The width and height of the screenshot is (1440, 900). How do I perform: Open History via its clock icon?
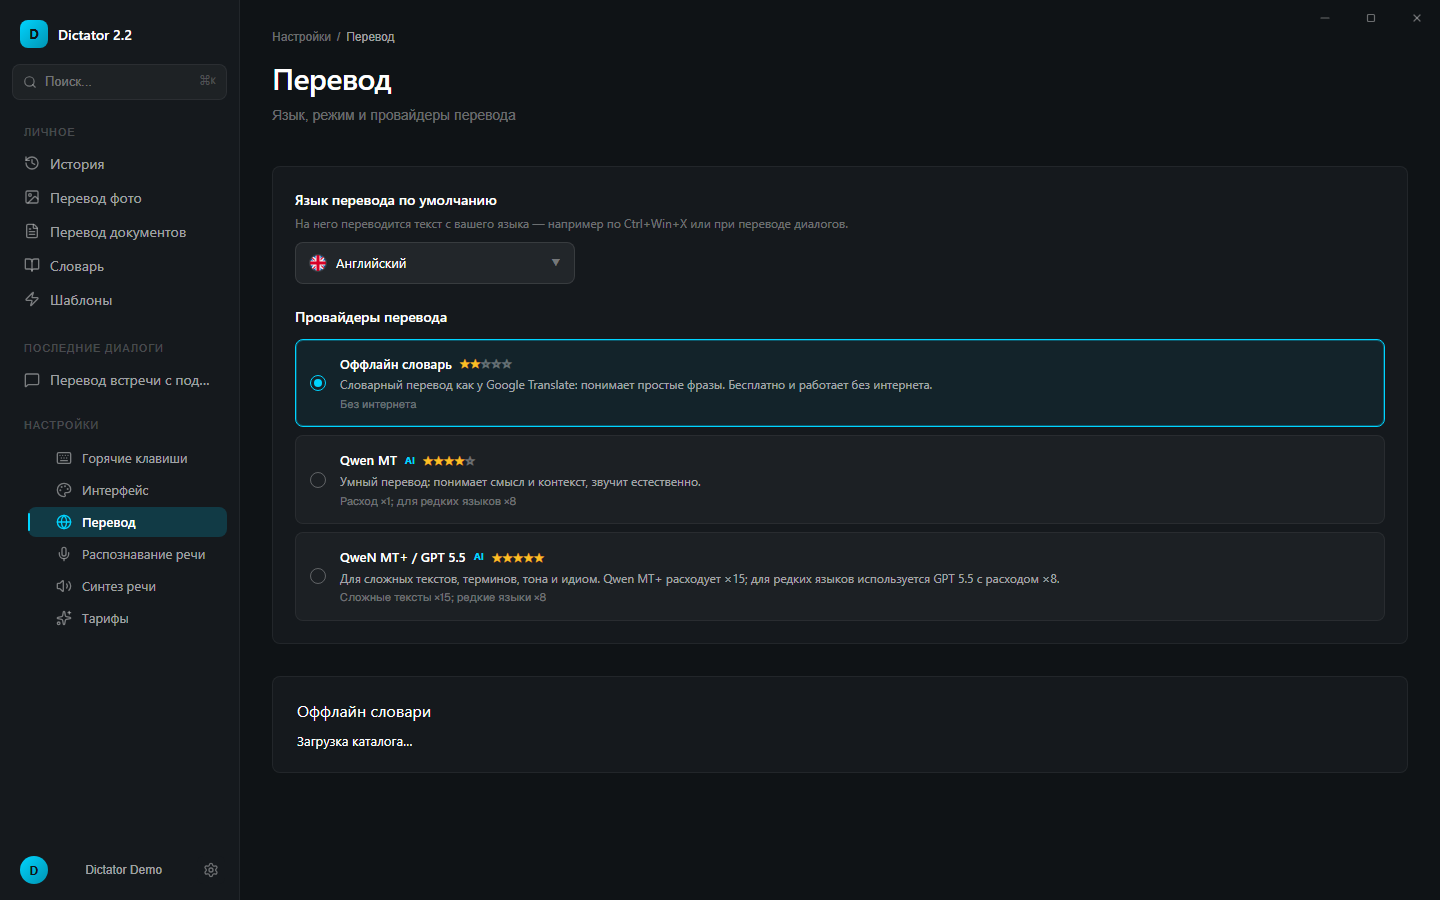32,163
